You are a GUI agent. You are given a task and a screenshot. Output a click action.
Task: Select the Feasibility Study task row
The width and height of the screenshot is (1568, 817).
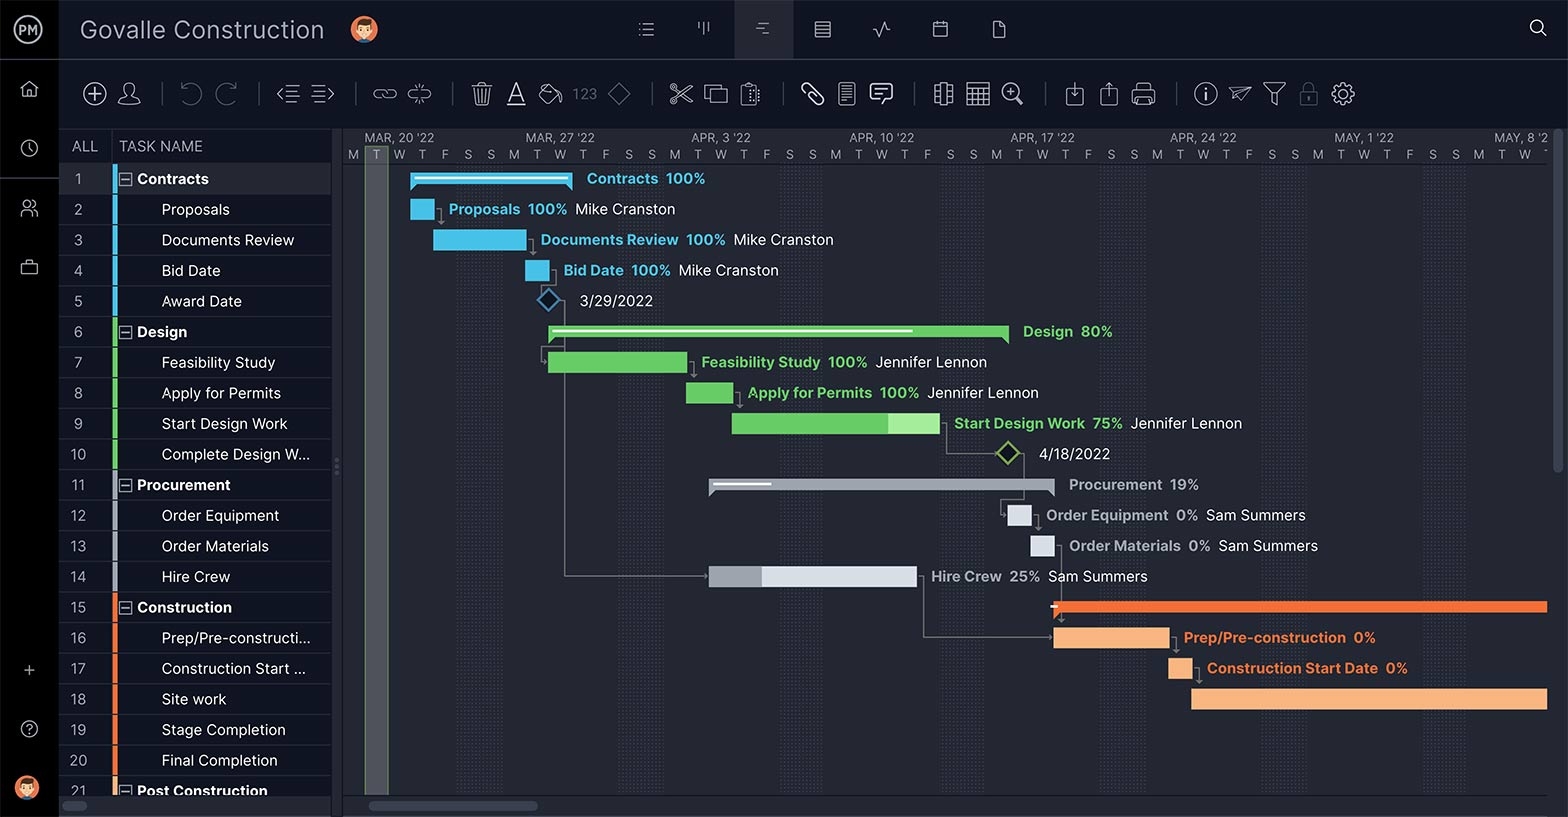[x=218, y=363]
